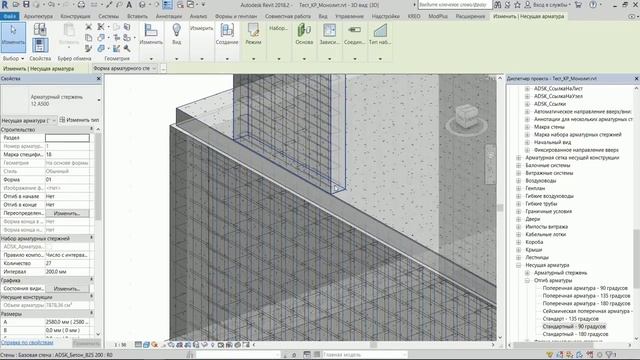Image resolution: width=640 pixels, height=360 pixels.
Task: Click the 3D view horizontal scrollbar
Action: click(x=373, y=345)
